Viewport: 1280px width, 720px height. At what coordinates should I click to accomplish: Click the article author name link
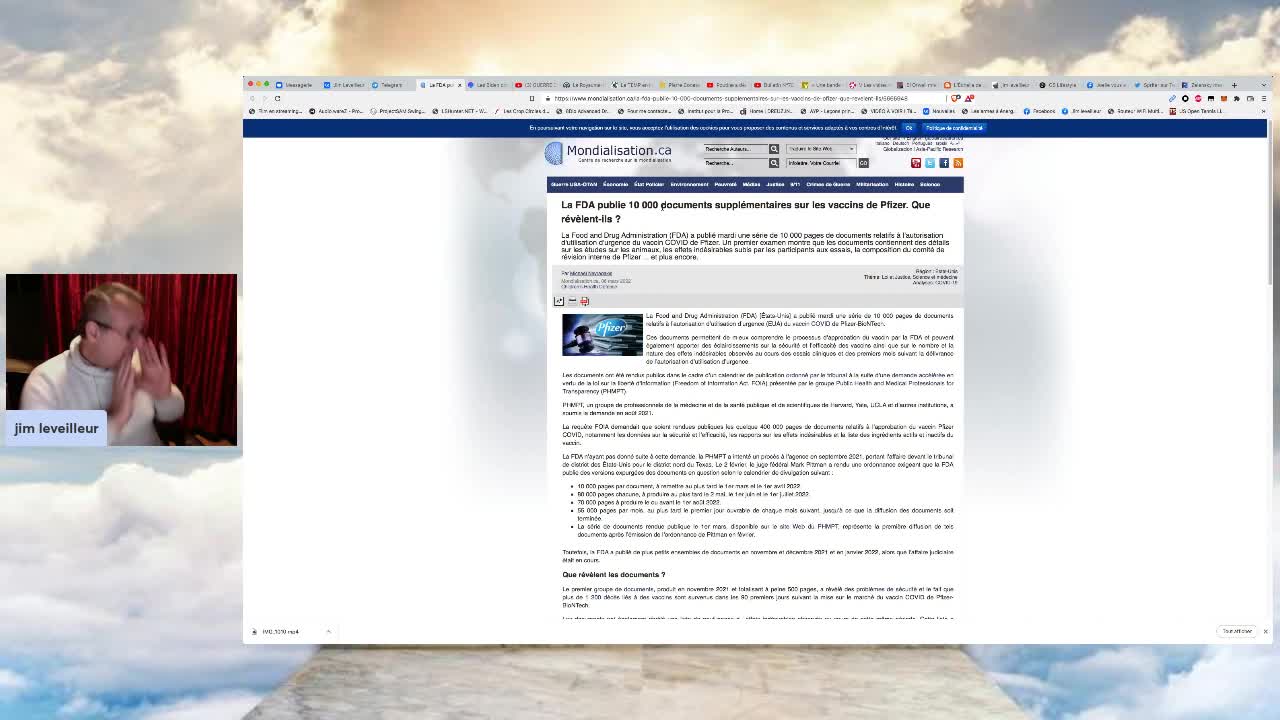coord(591,273)
